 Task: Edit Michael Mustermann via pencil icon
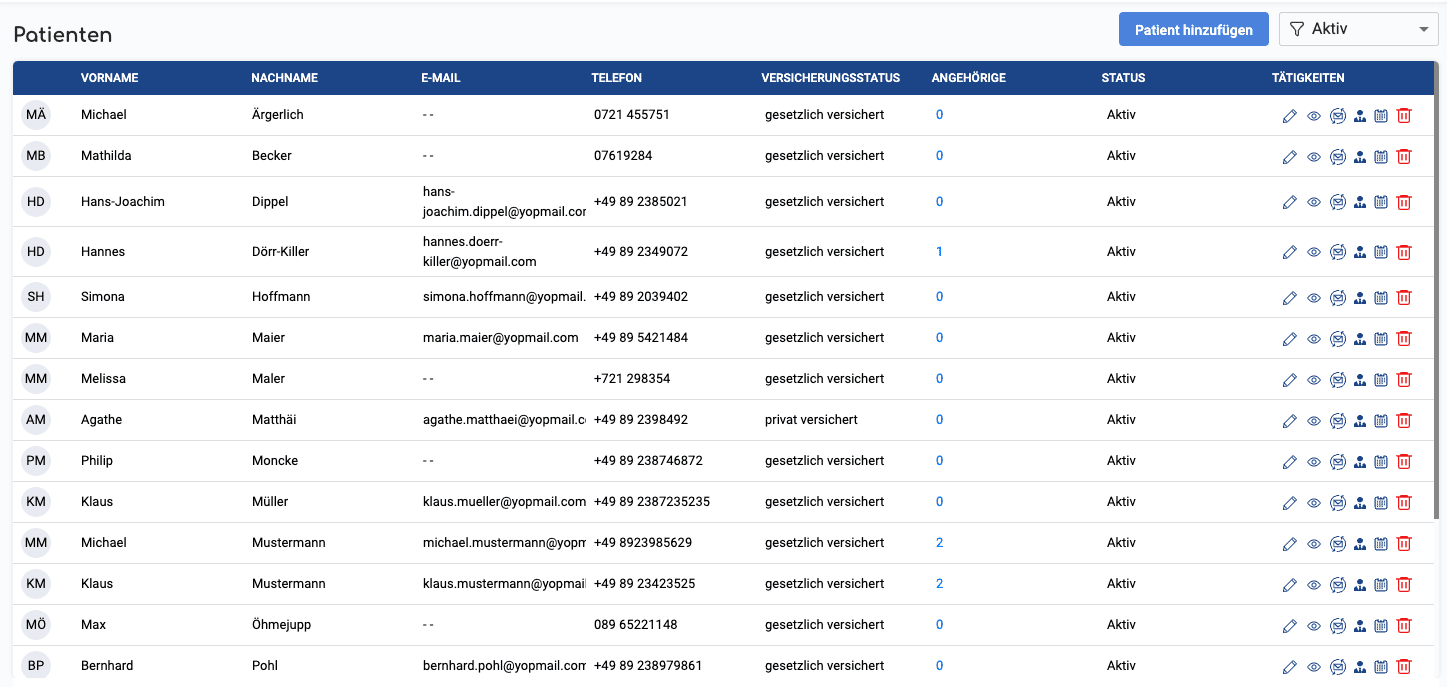[x=1290, y=544]
